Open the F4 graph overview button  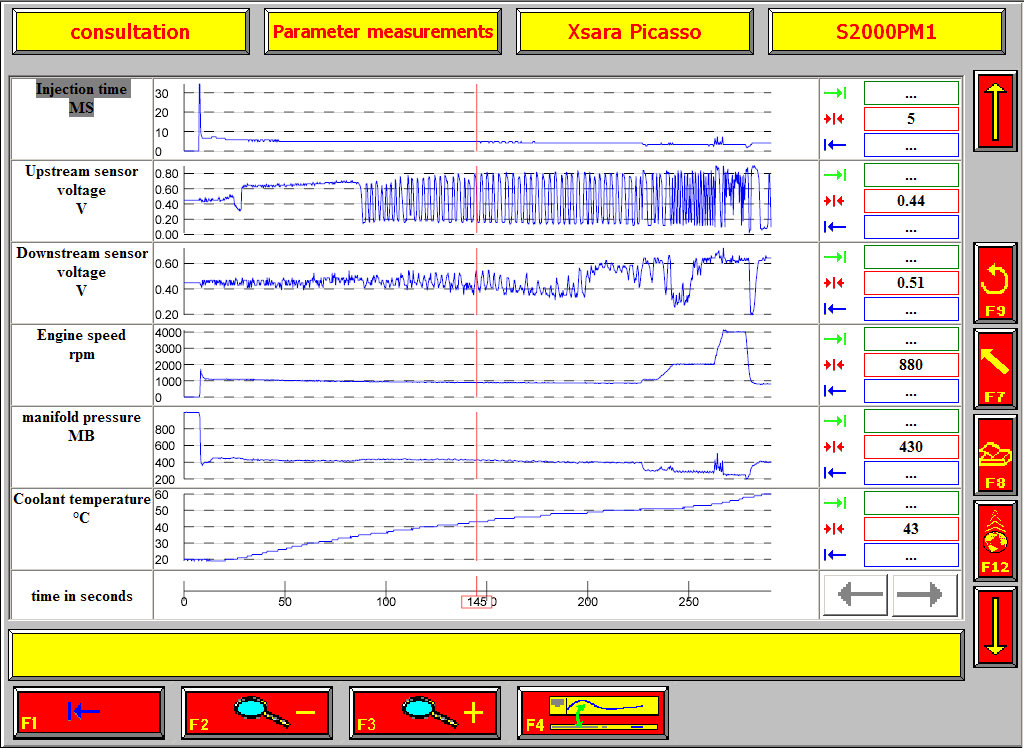[592, 713]
